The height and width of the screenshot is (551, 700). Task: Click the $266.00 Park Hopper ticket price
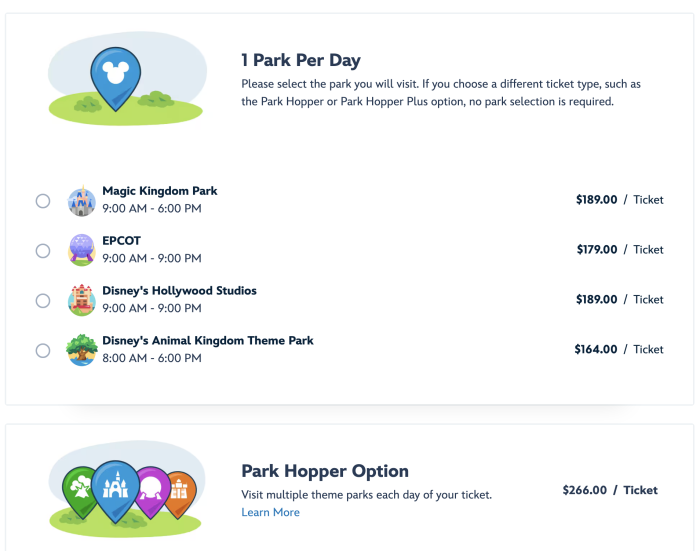pos(585,490)
